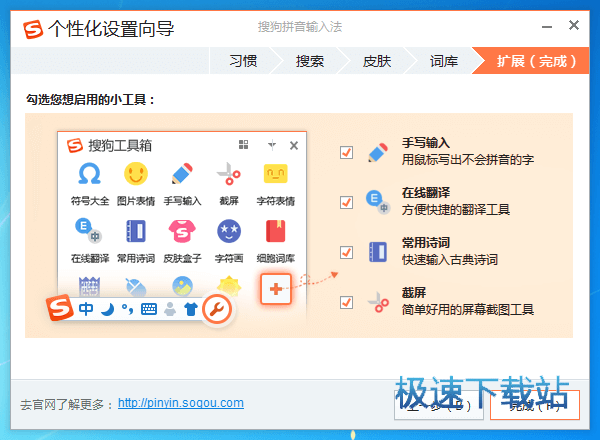Click the 简单好用的屏幕截图工具 description
This screenshot has height=440, width=600.
click(x=468, y=310)
